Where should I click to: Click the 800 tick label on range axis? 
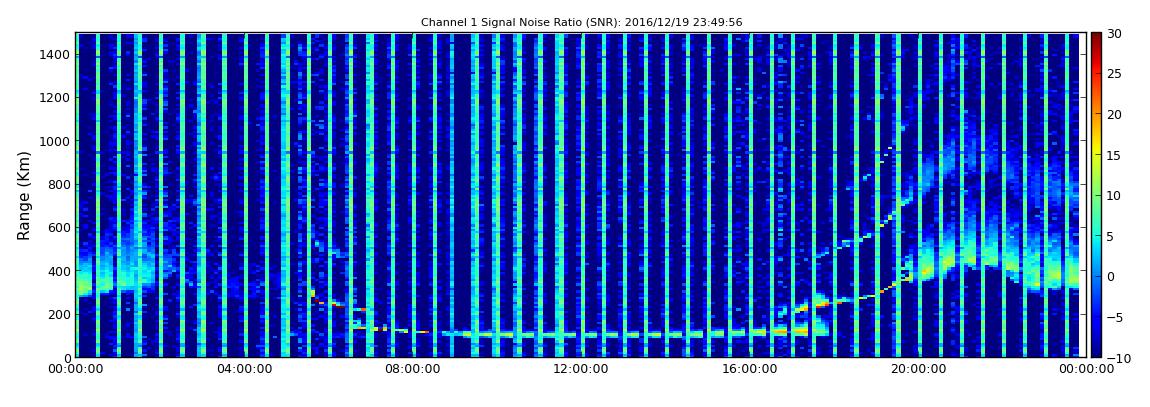click(59, 184)
